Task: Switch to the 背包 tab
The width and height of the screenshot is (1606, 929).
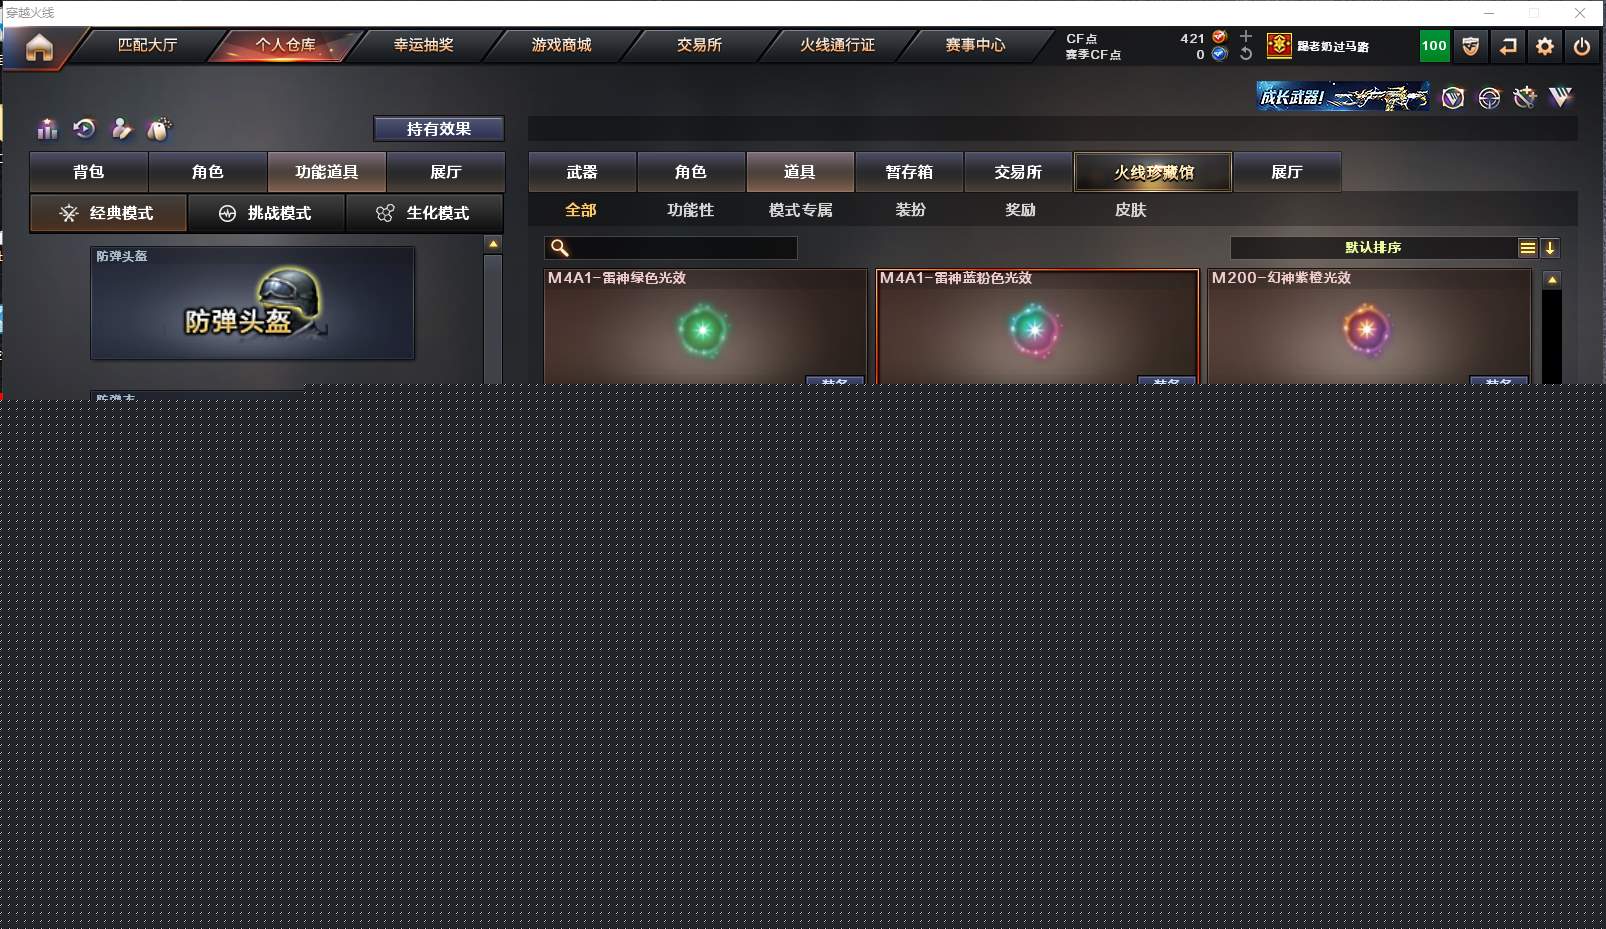Action: point(89,172)
